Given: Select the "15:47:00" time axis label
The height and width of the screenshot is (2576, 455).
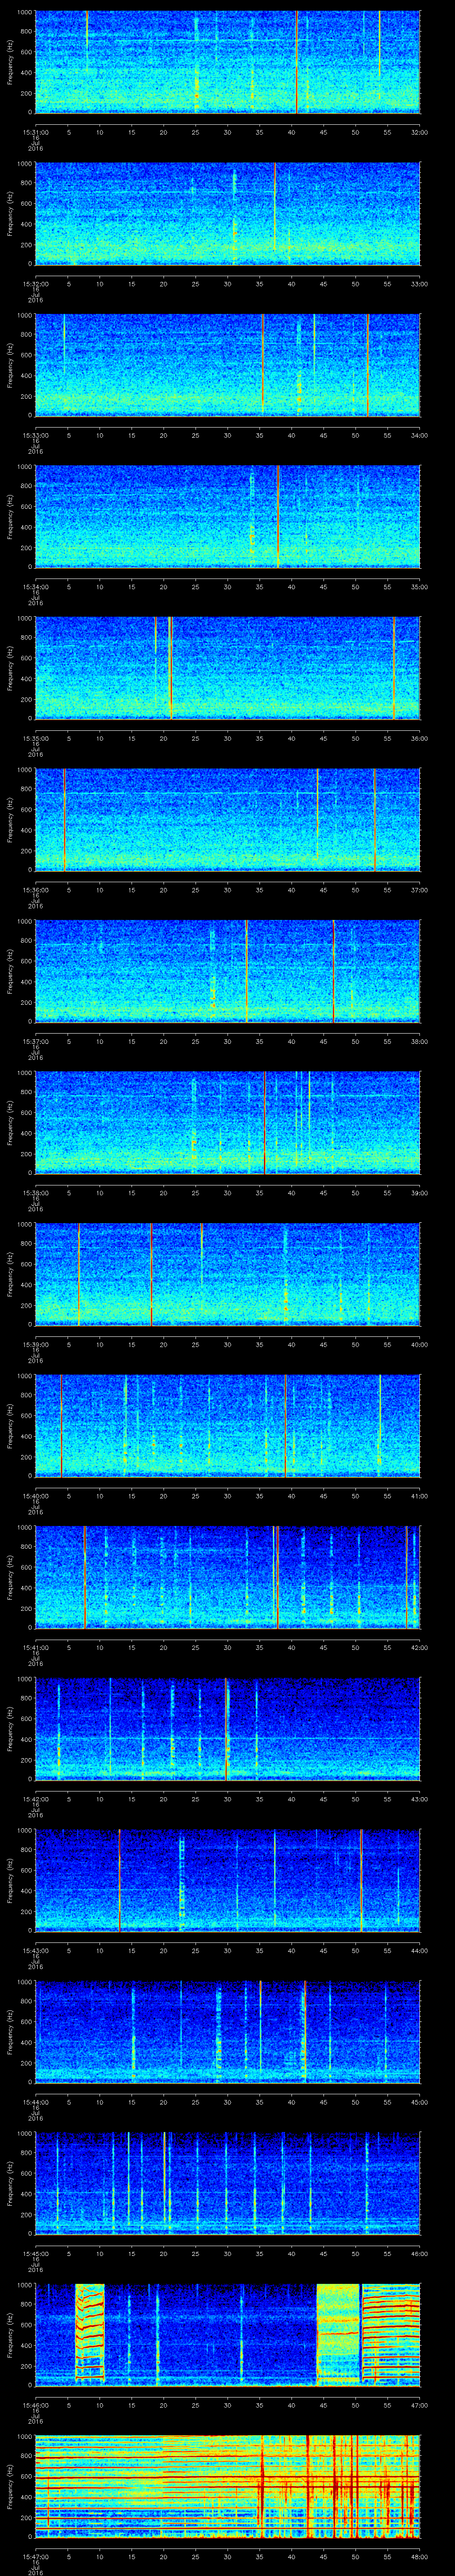Looking at the screenshot, I should (x=36, y=2556).
